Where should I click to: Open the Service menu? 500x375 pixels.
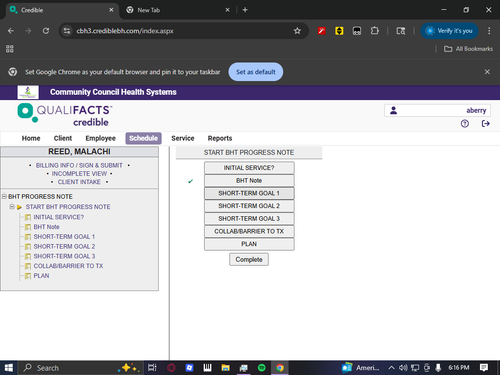183,138
